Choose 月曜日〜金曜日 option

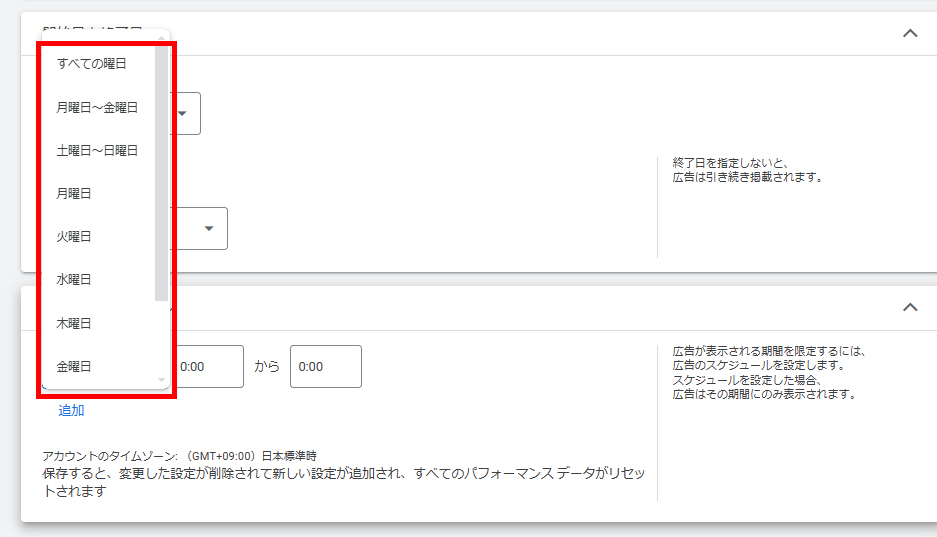(97, 107)
